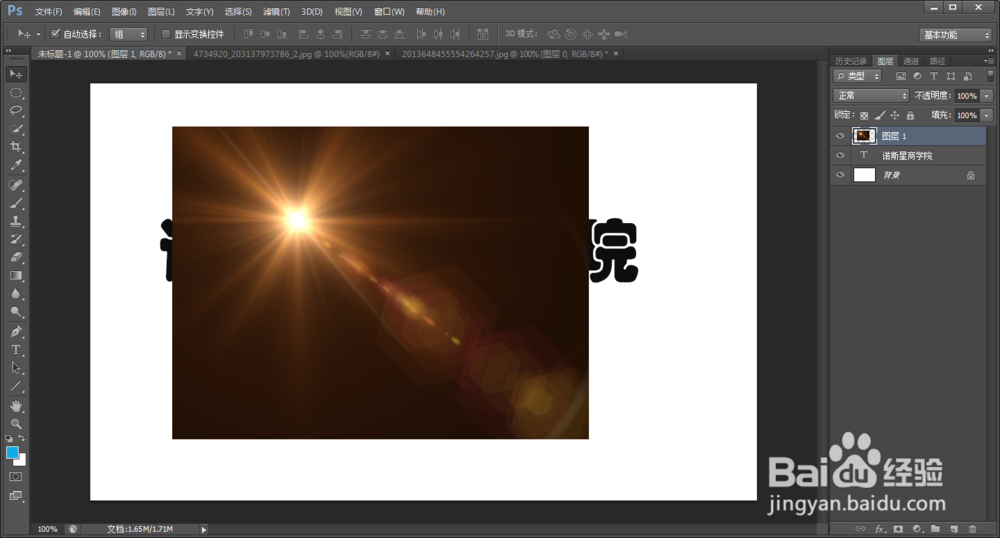Hide 背景 layer visibility eye

(x=840, y=175)
